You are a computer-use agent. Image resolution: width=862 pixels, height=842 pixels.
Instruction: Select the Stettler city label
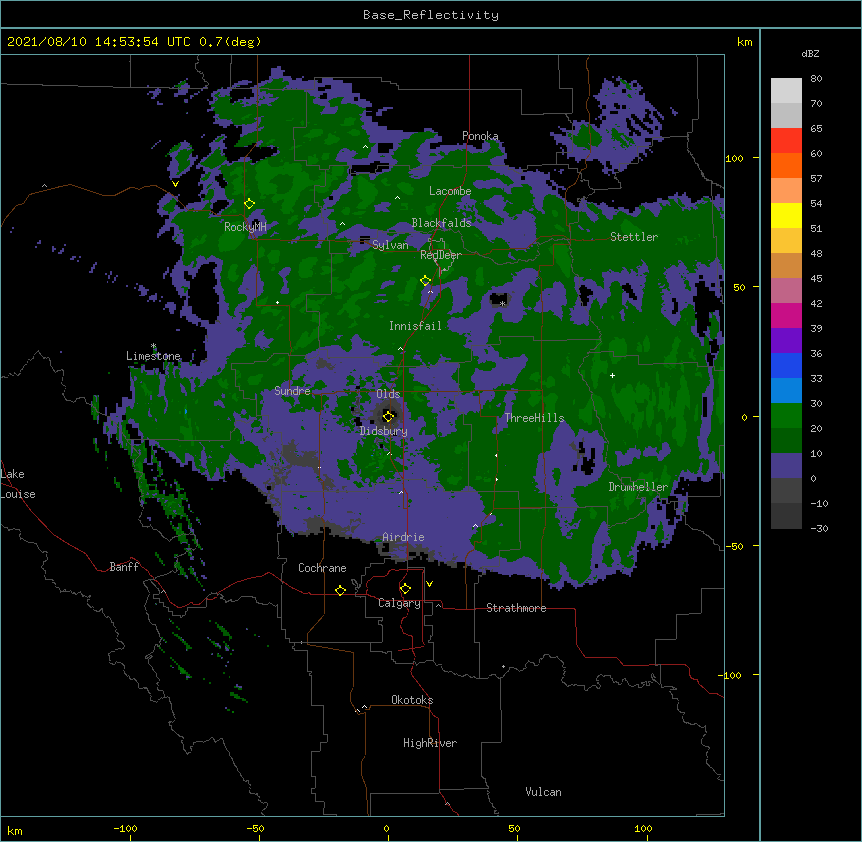click(x=634, y=237)
